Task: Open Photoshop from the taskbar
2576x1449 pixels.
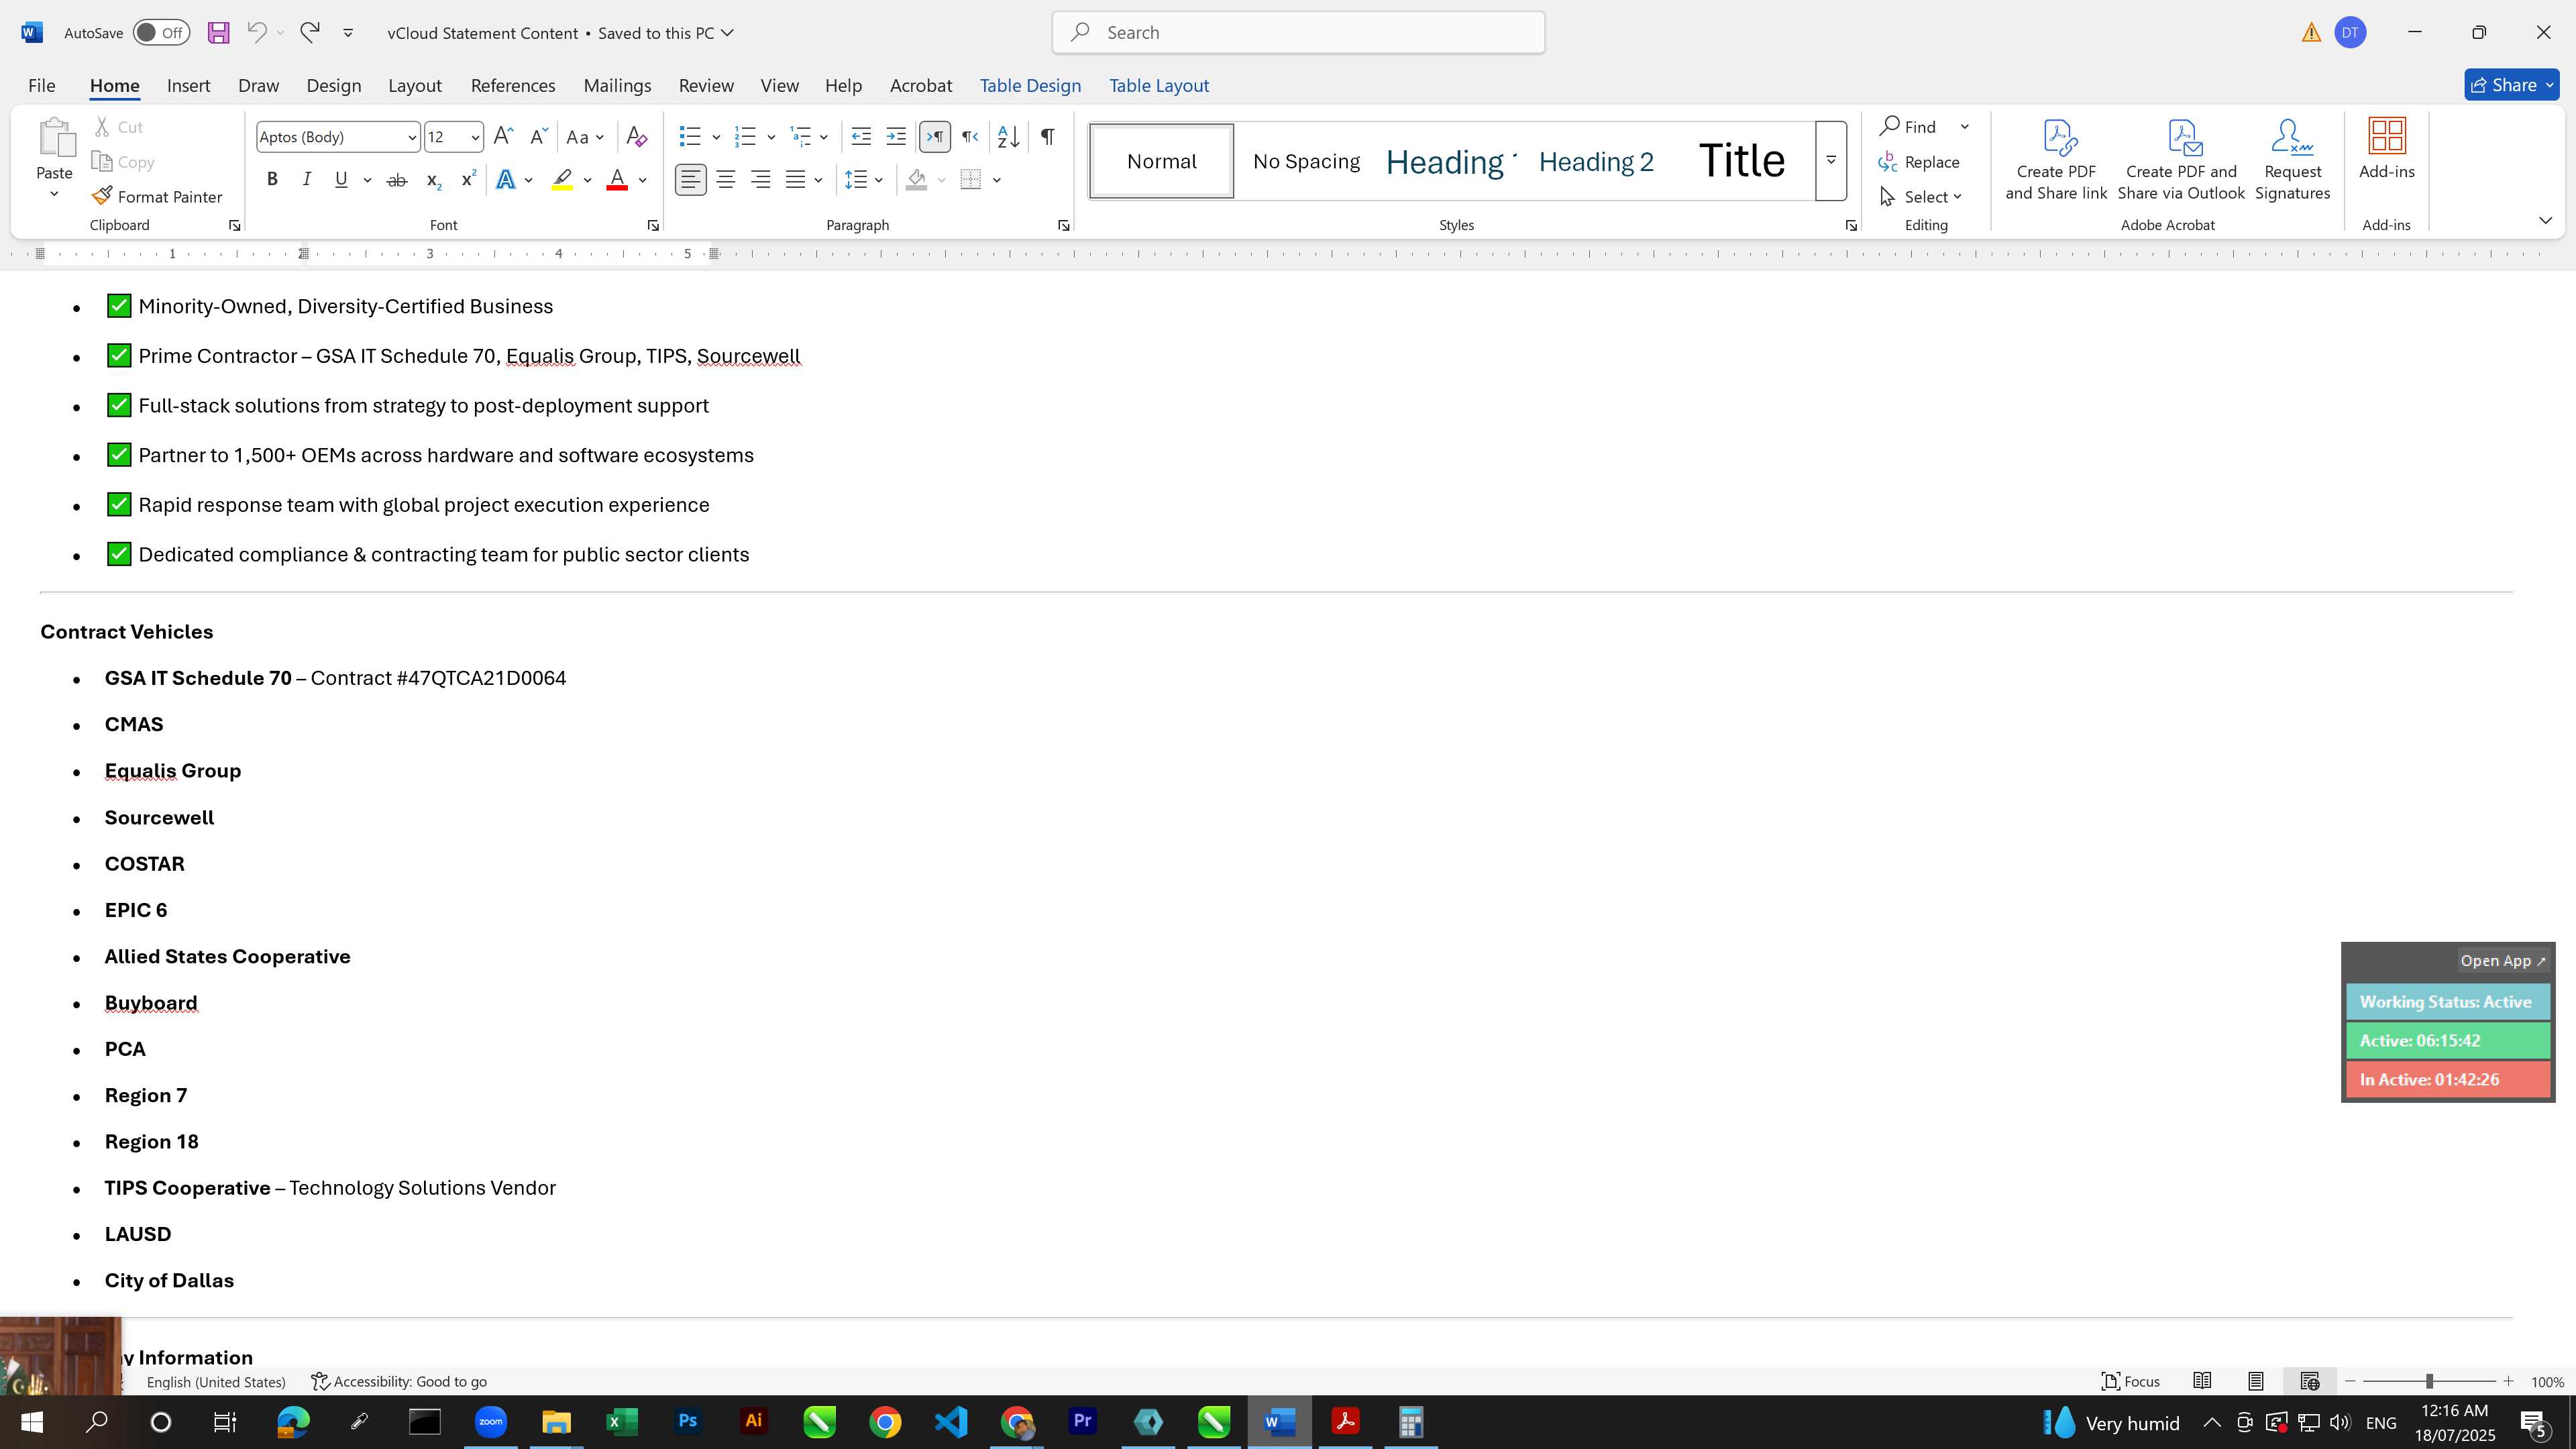Action: [x=688, y=1422]
